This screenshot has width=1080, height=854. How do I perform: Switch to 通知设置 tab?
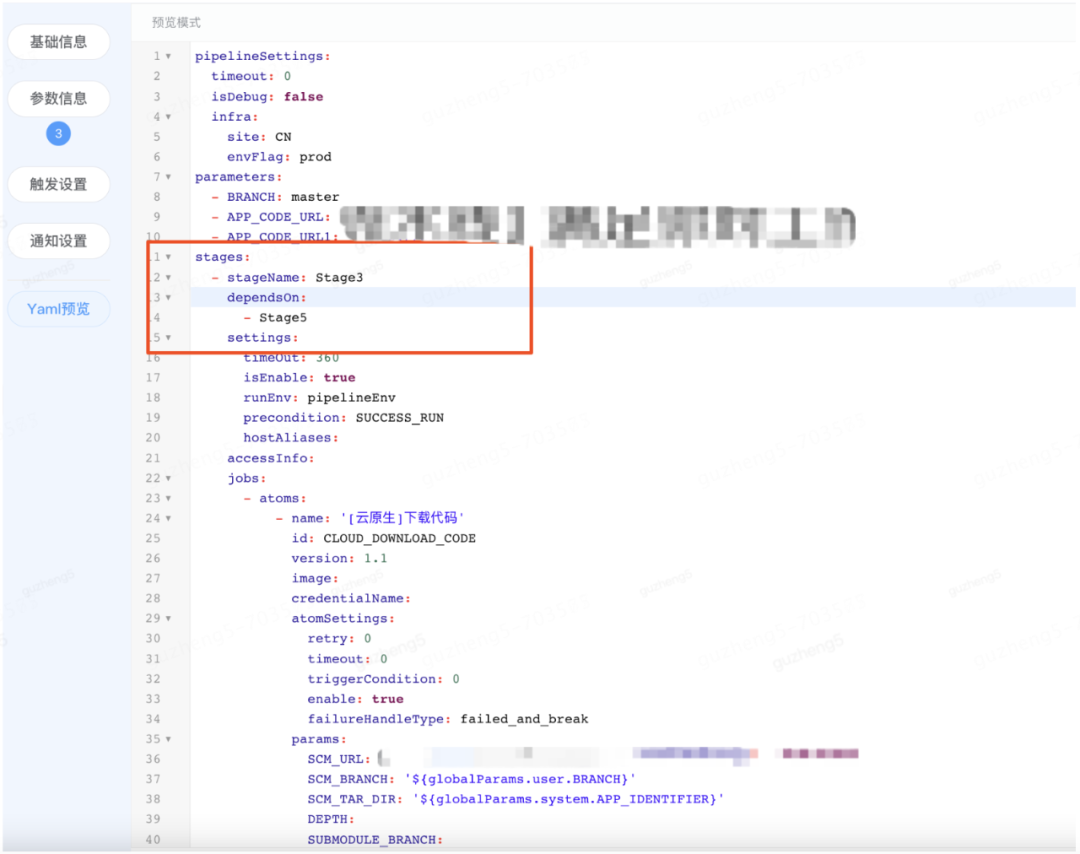pos(59,240)
